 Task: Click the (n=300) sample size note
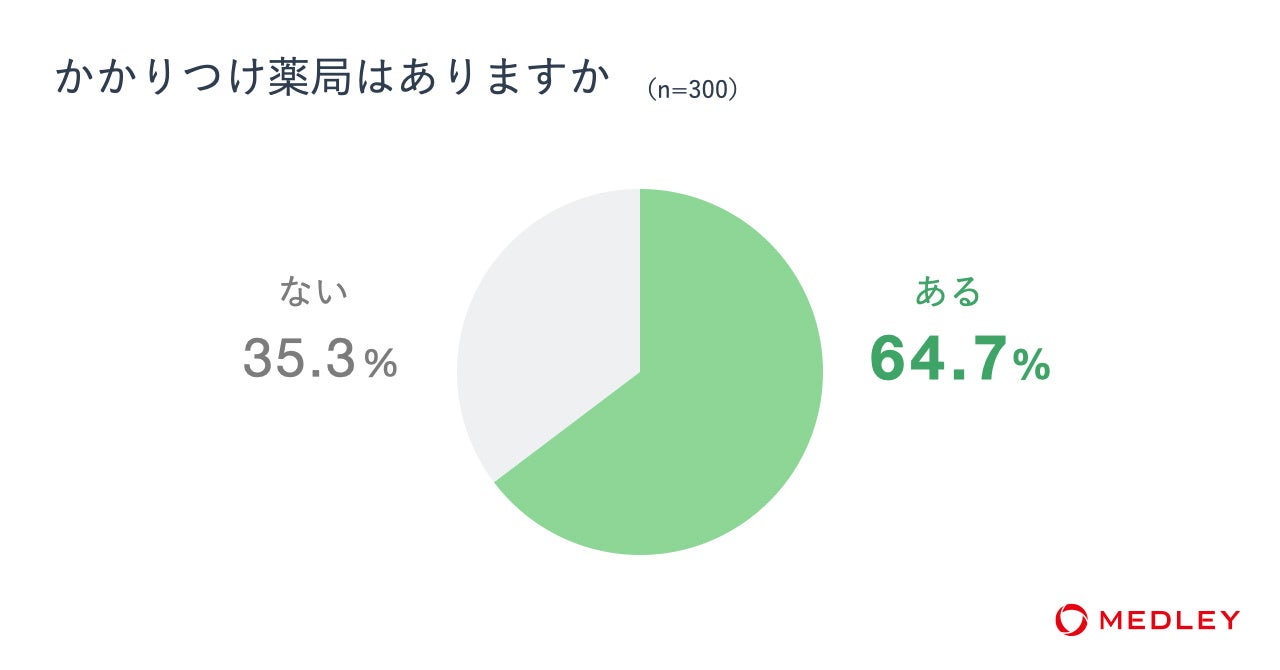pos(692,90)
